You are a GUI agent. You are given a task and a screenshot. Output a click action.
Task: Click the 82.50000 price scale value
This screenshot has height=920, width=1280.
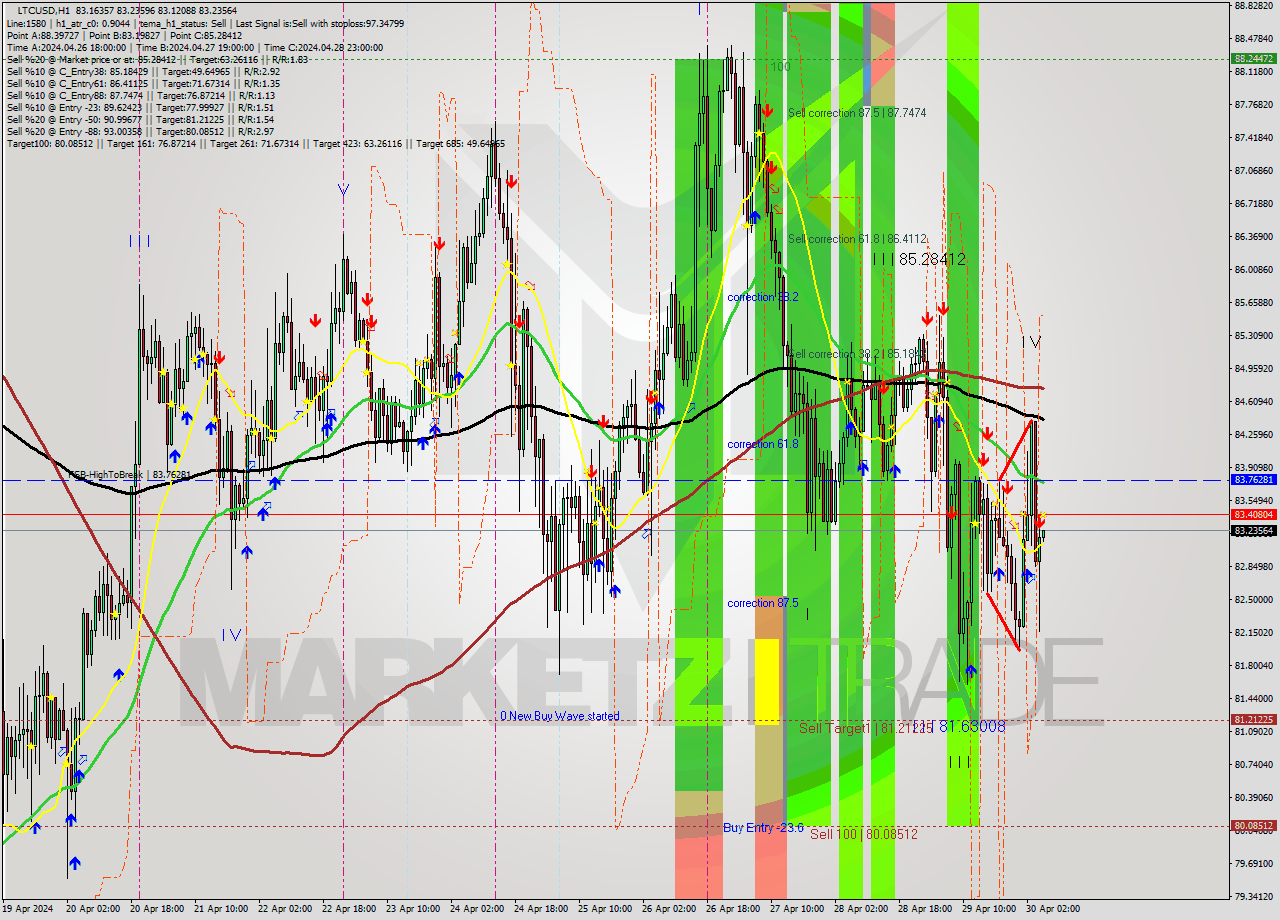(1253, 600)
